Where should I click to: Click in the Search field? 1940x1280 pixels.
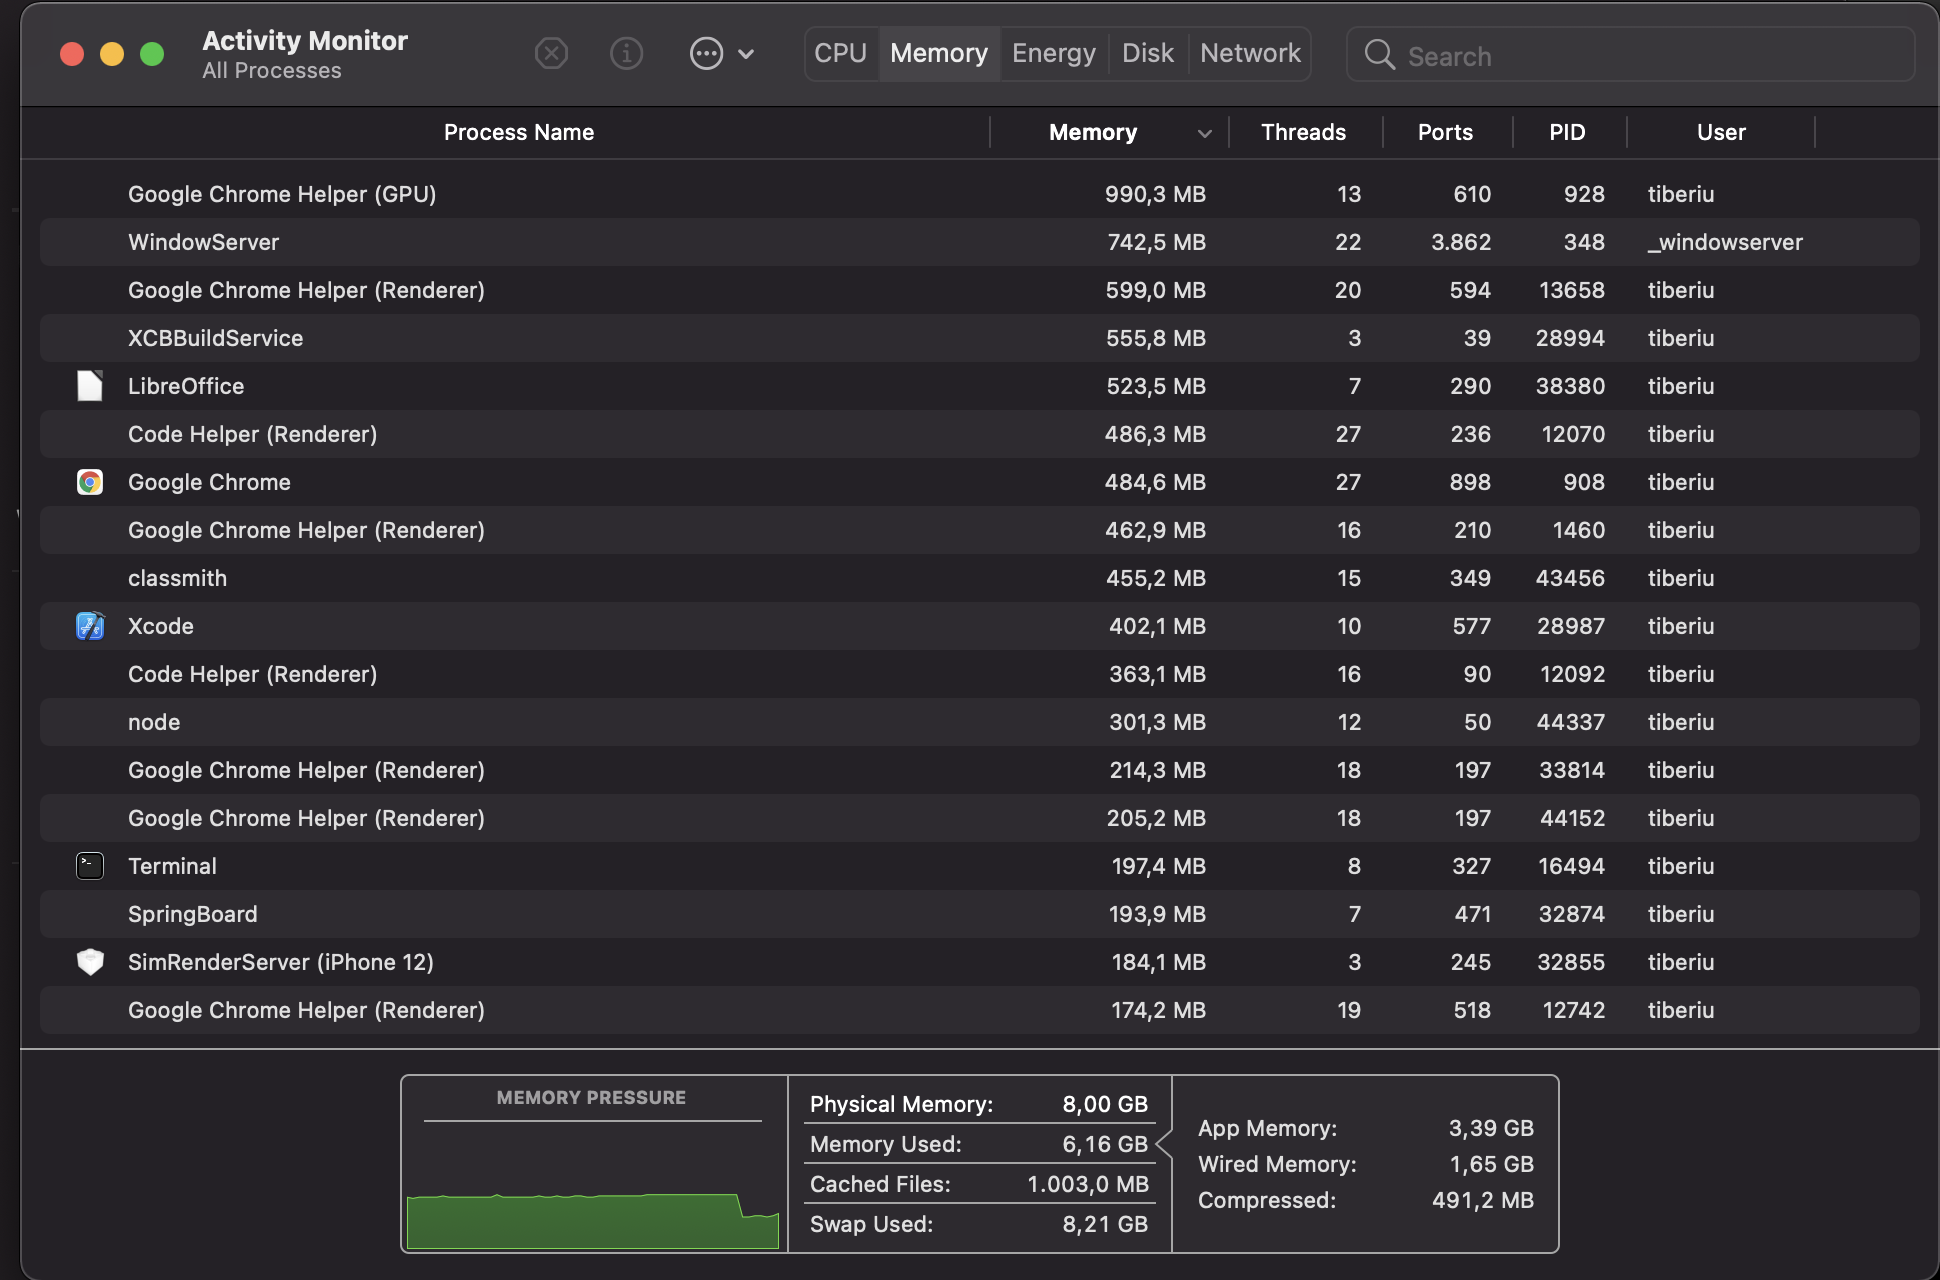click(x=1650, y=56)
